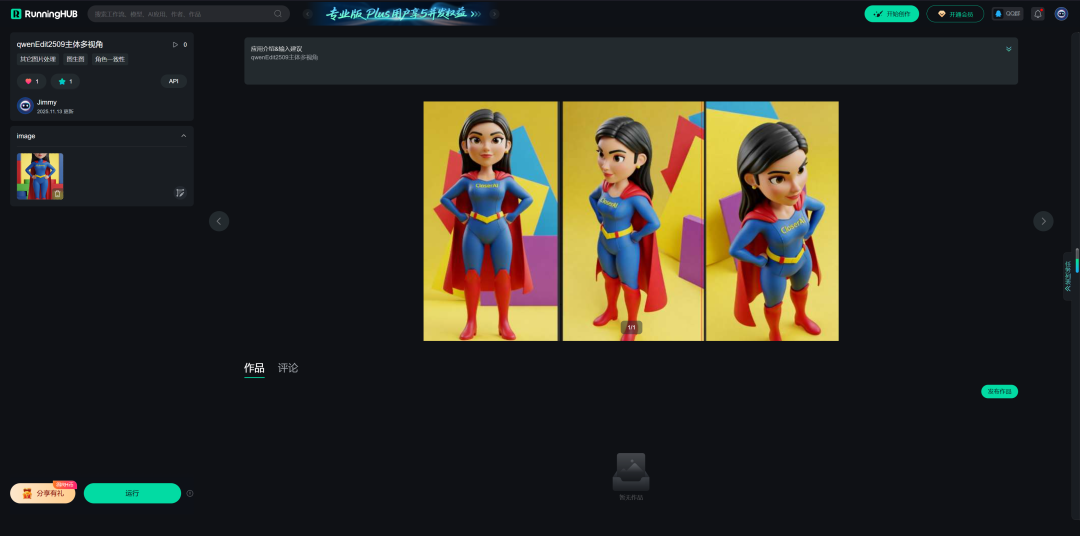Open the task list side tab
Viewport: 1080px width, 536px height.
(1067, 276)
